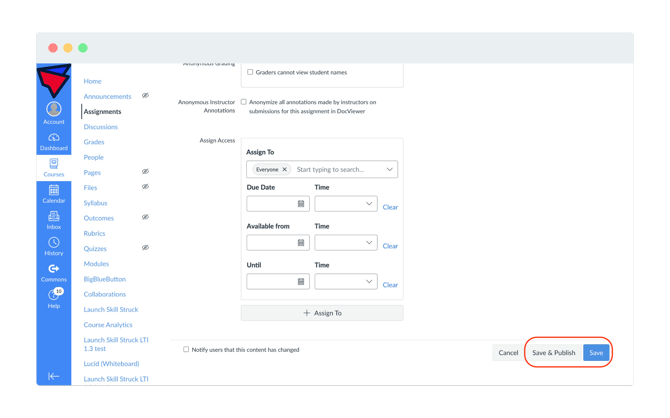The height and width of the screenshot is (418, 670).
Task: Expand the Assign To search dropdown
Action: coord(389,169)
